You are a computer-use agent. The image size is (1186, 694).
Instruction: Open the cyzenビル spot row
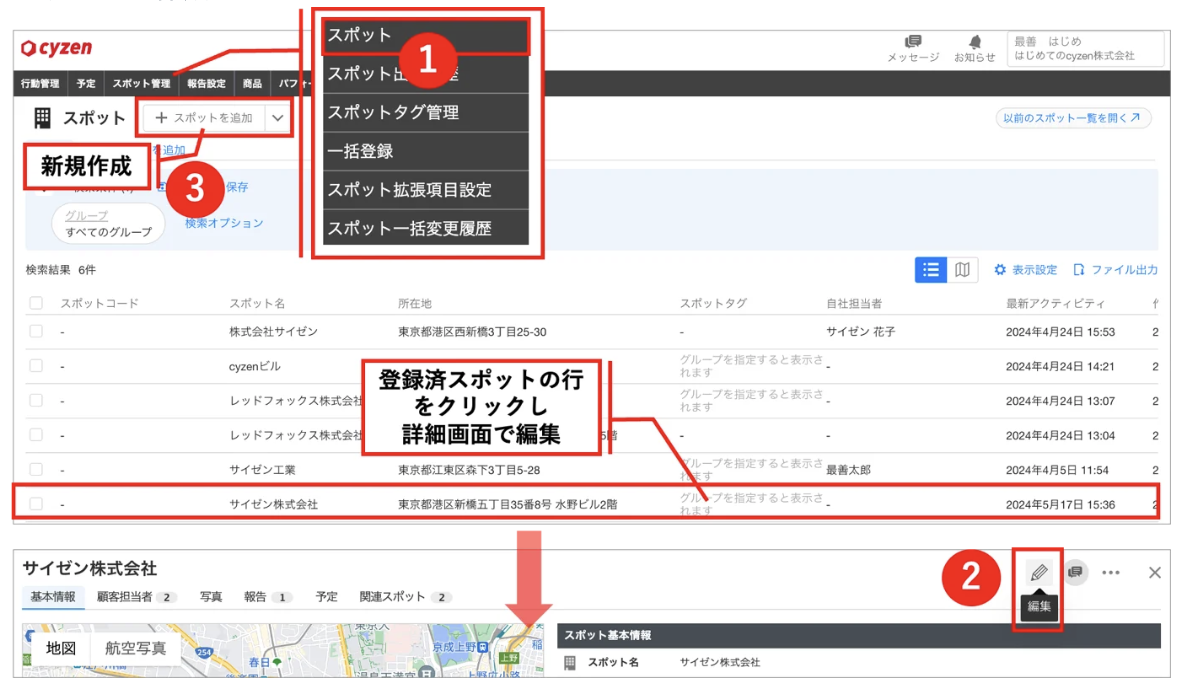pyautogui.click(x=591, y=366)
